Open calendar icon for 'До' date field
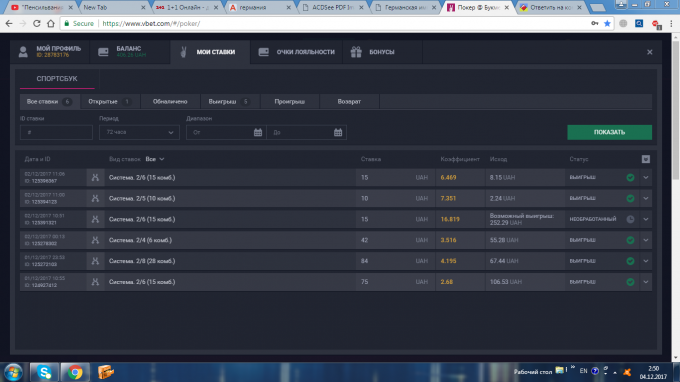 click(338, 132)
